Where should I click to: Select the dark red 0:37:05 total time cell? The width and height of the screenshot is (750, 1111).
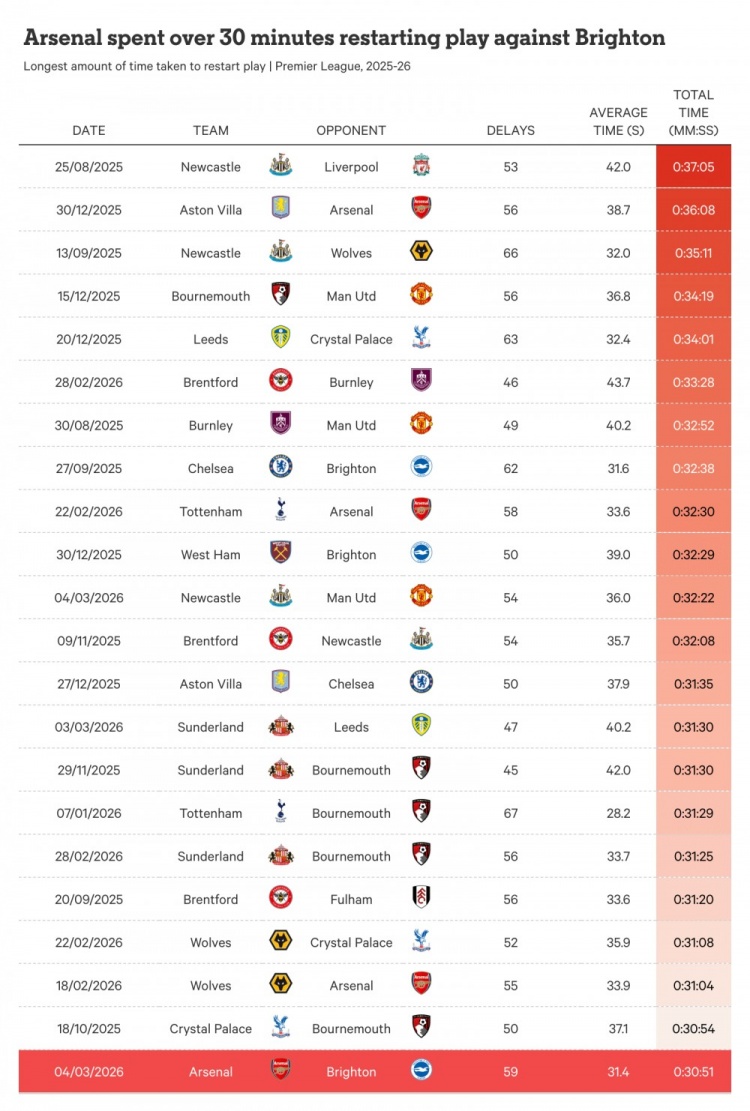(693, 167)
